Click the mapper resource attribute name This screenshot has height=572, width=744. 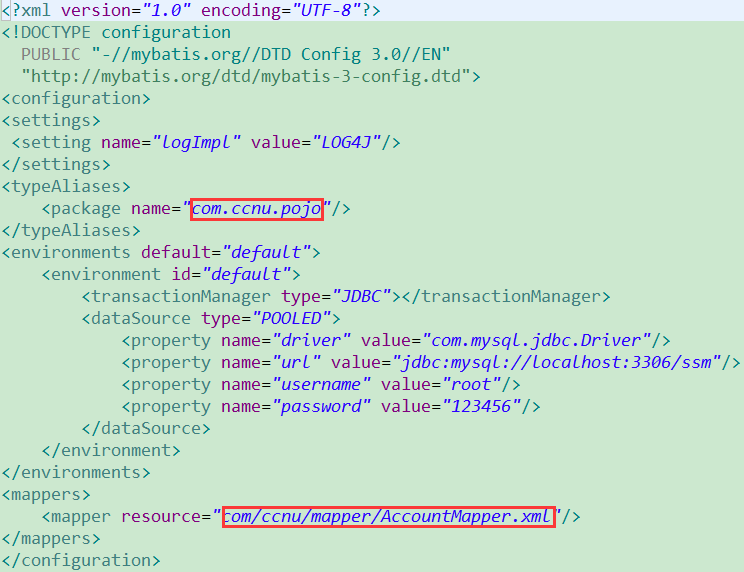[x=160, y=517]
